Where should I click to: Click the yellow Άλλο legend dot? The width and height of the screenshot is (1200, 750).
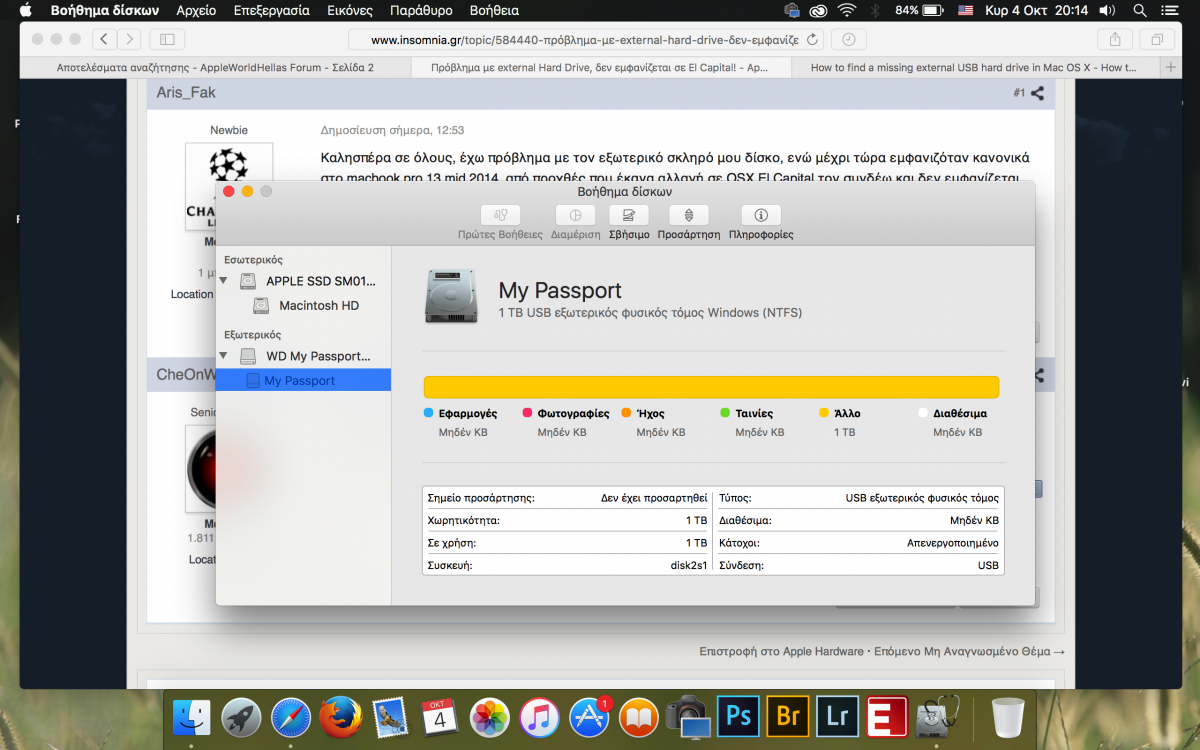point(824,412)
